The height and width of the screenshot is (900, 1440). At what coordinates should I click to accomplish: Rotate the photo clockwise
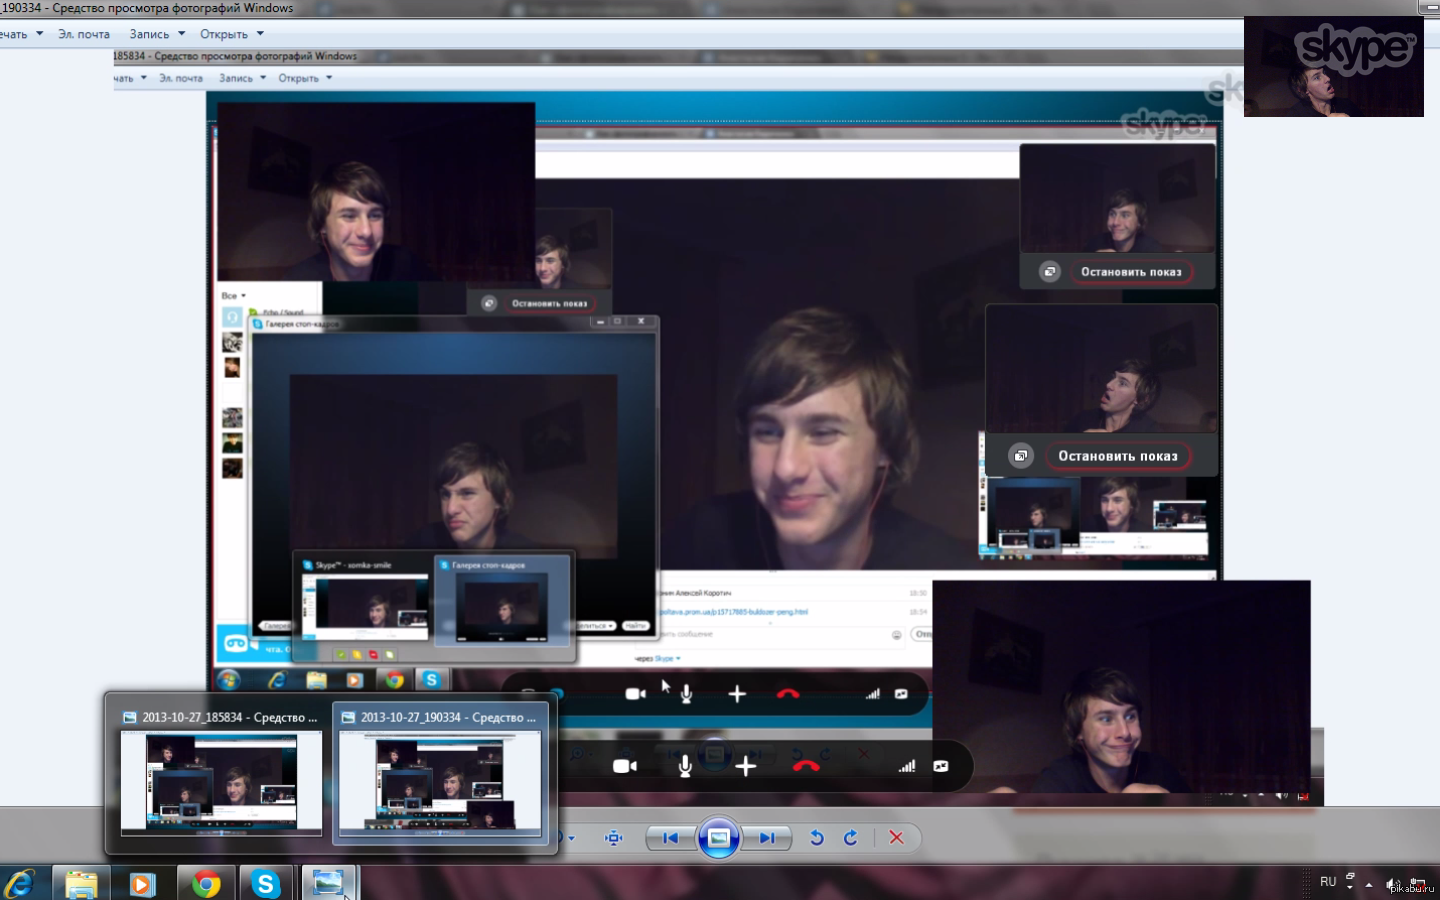pos(850,838)
